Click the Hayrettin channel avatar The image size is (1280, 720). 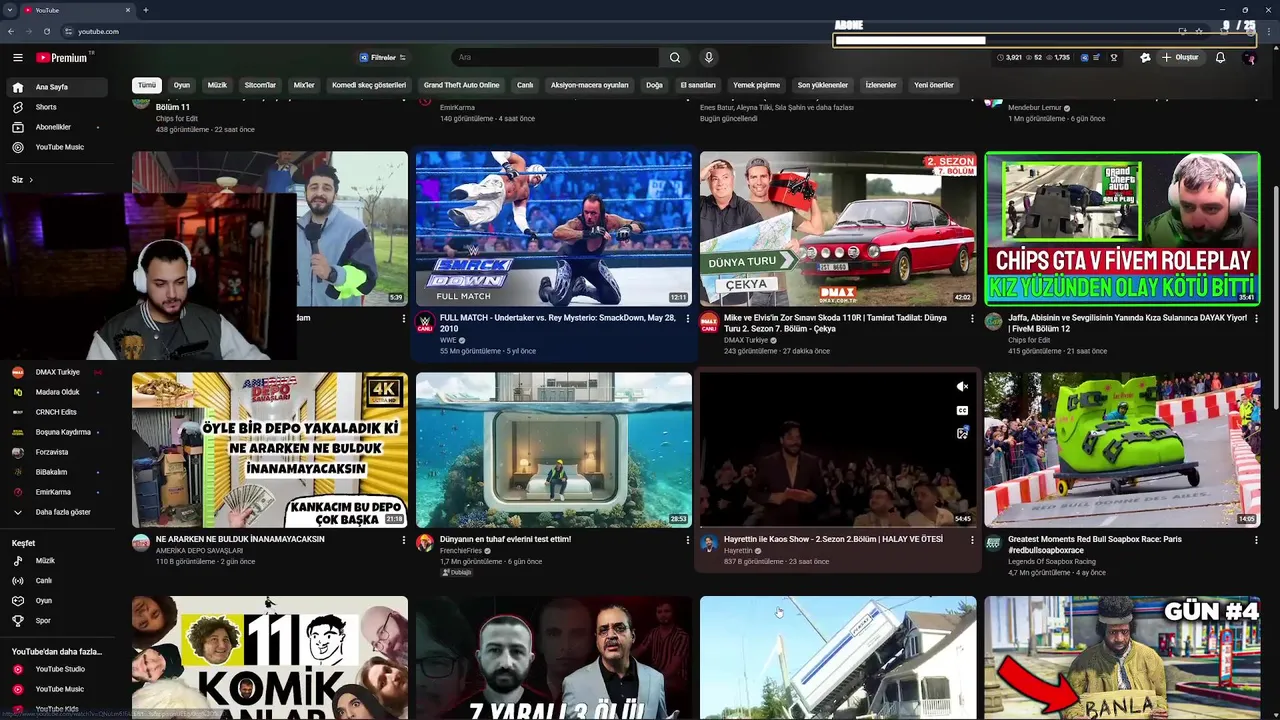(709, 543)
